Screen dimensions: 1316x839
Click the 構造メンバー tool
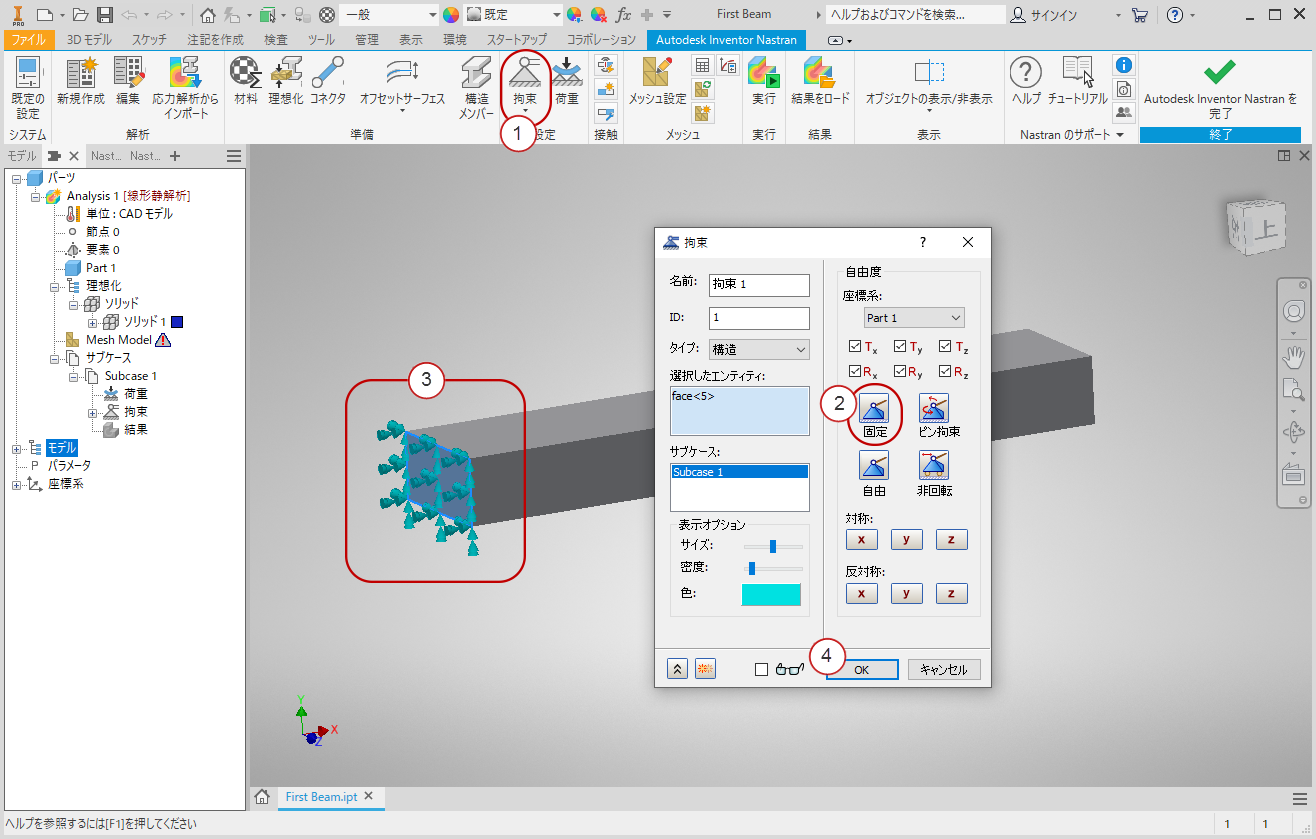pyautogui.click(x=477, y=88)
